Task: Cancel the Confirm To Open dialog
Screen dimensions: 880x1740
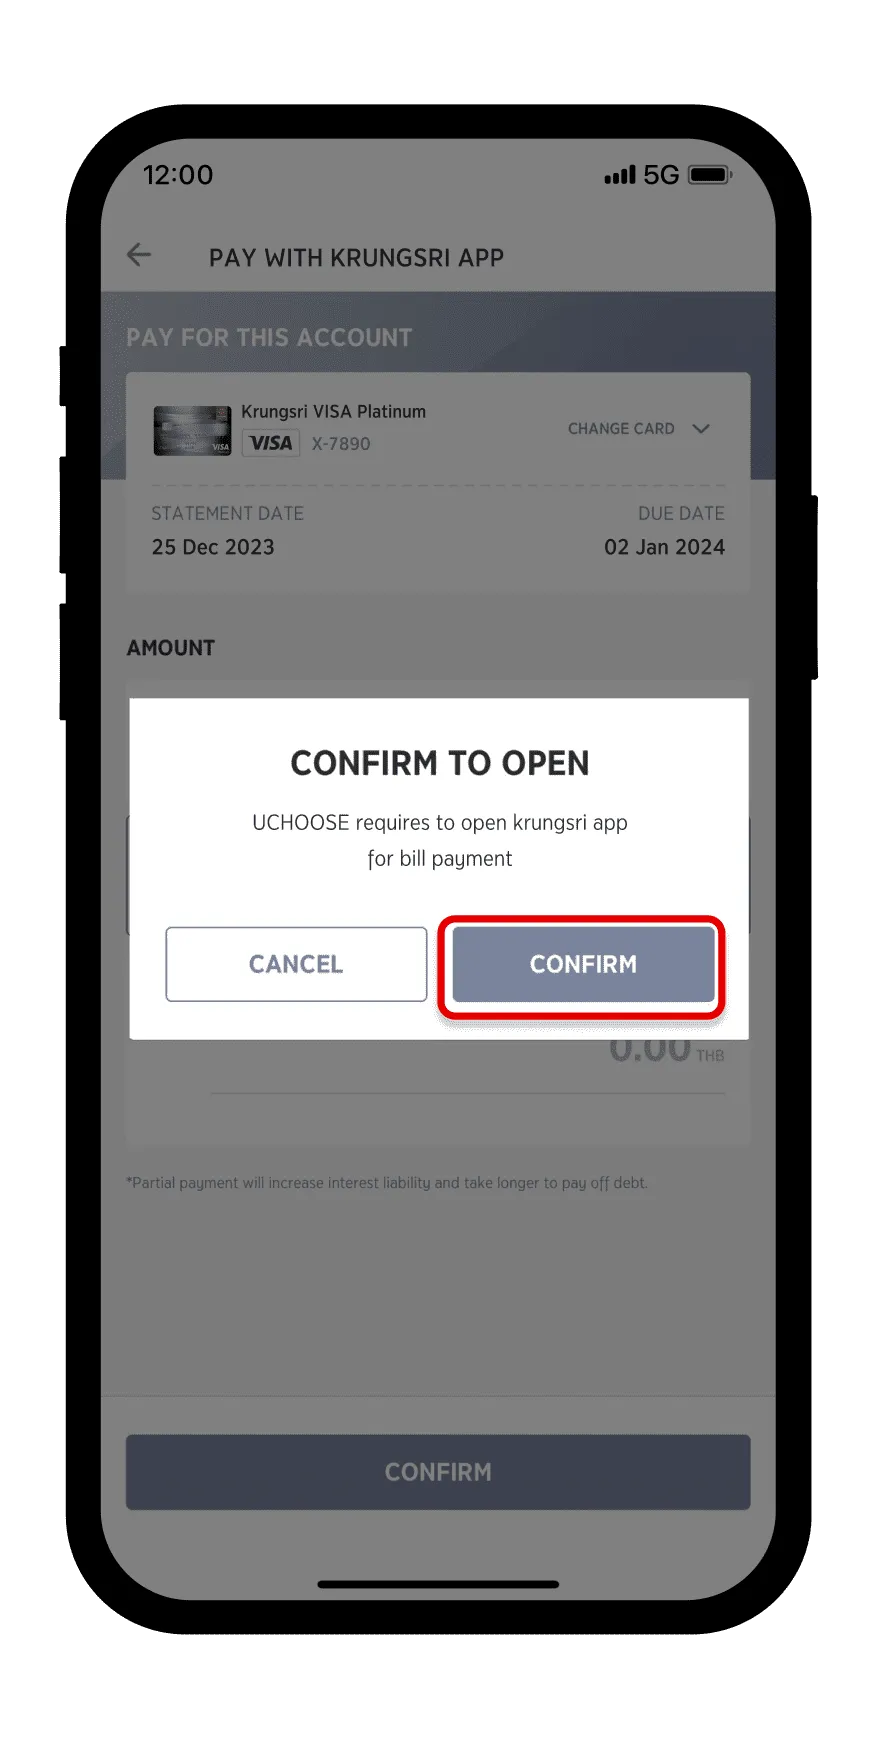Action: [296, 964]
